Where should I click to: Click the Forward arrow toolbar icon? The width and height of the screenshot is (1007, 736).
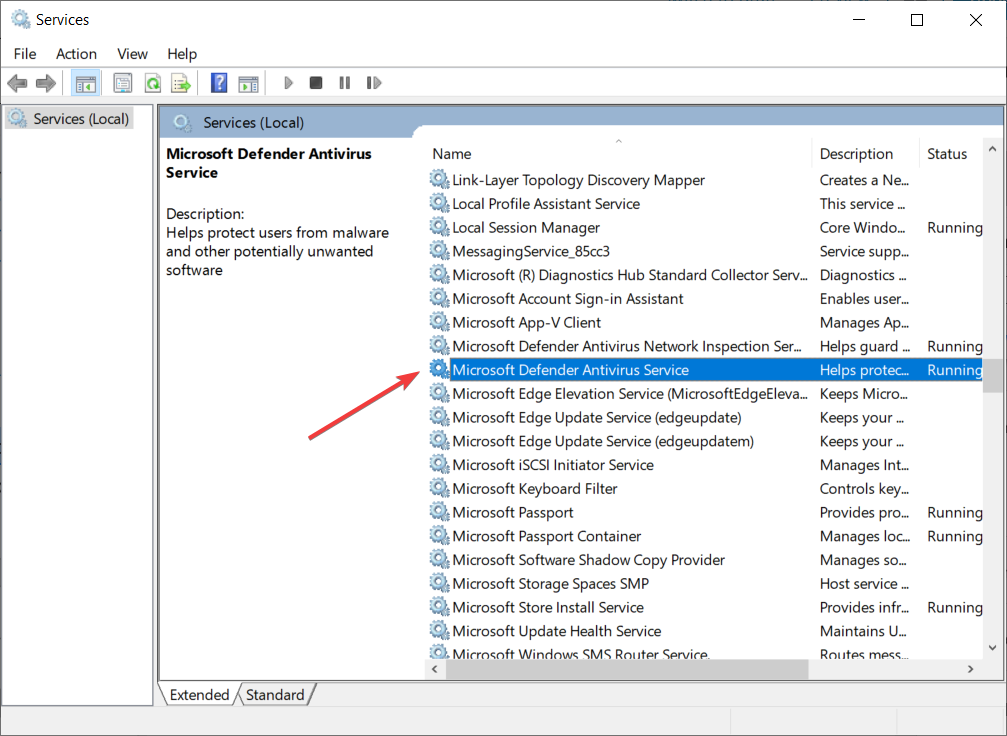[46, 83]
